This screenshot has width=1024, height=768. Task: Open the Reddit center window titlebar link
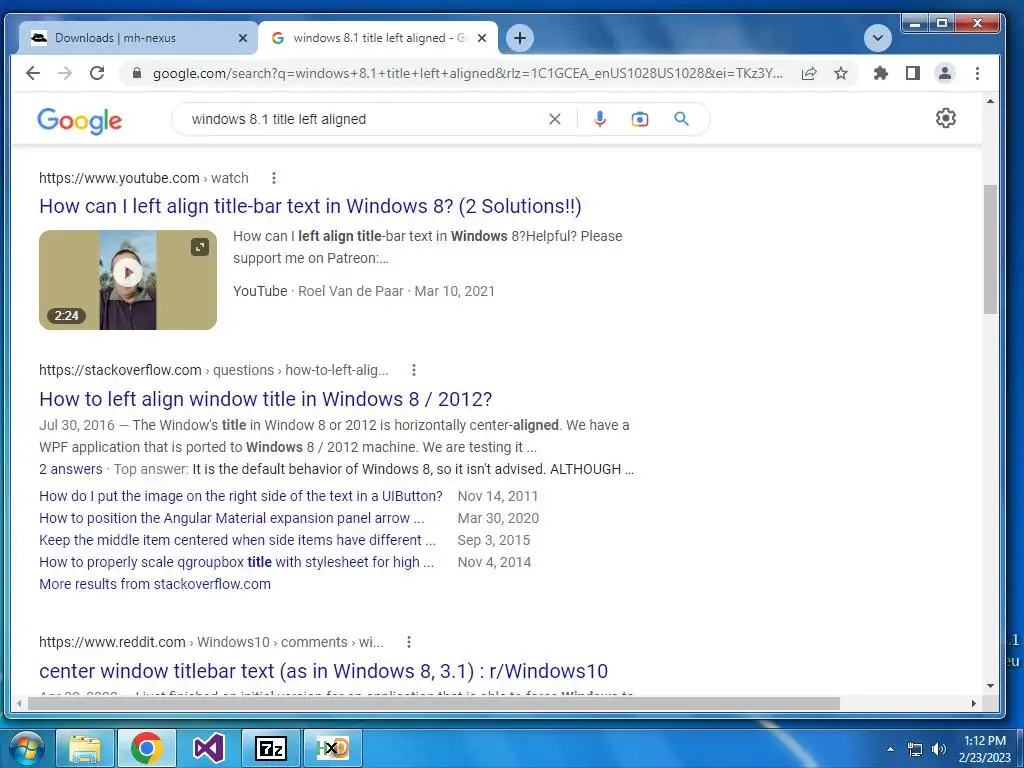tap(323, 671)
